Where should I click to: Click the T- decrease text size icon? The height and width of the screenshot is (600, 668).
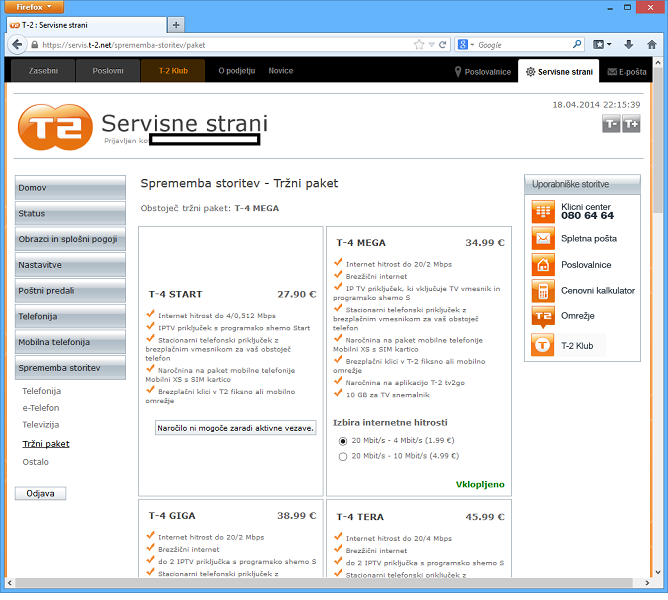click(x=610, y=124)
